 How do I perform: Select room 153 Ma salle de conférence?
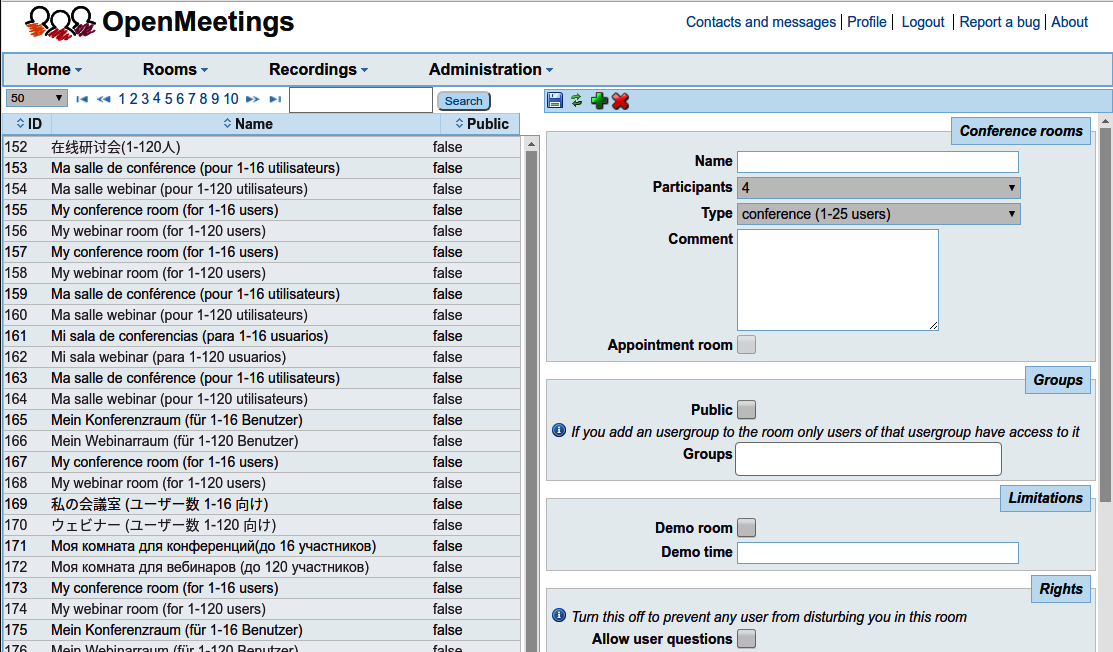click(x=261, y=168)
